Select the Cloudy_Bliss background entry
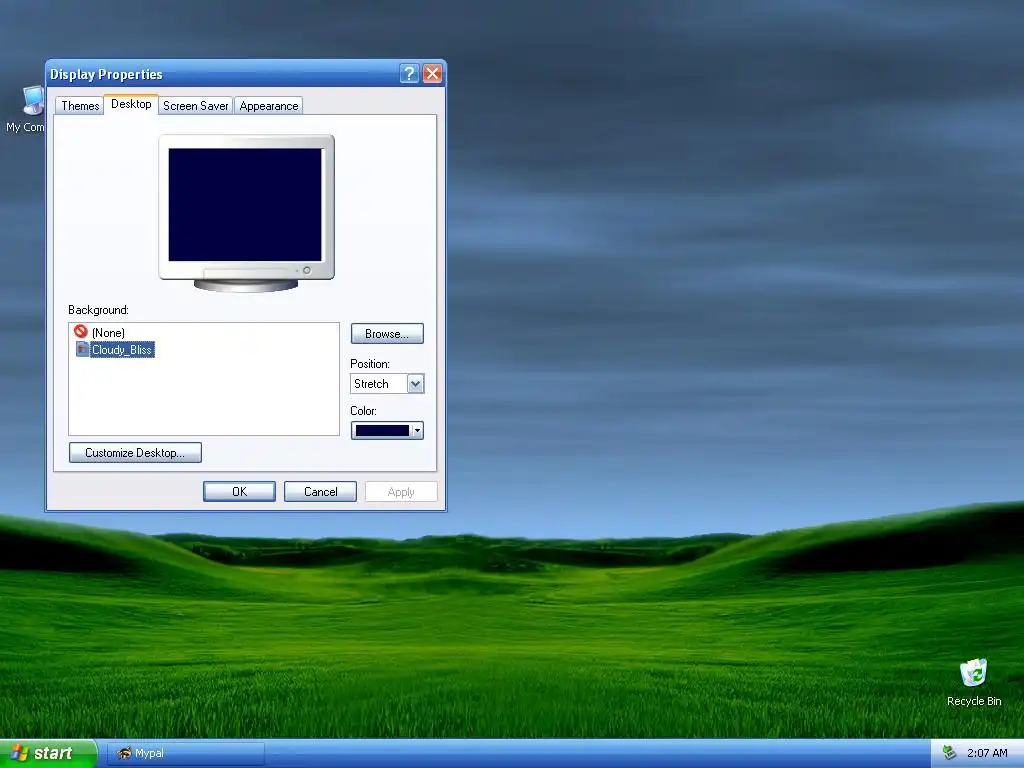The image size is (1024, 768). [x=122, y=349]
